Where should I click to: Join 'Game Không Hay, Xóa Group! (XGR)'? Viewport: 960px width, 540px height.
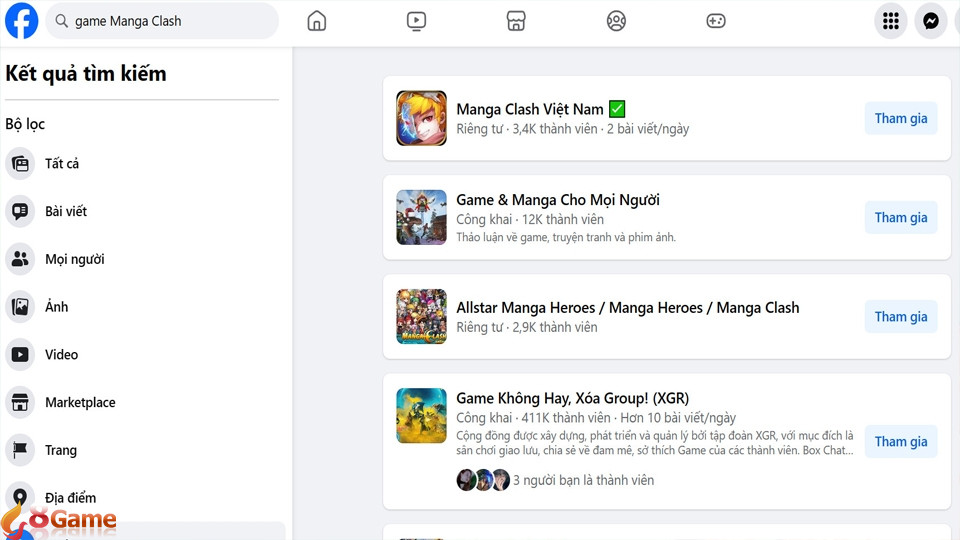pyautogui.click(x=901, y=441)
